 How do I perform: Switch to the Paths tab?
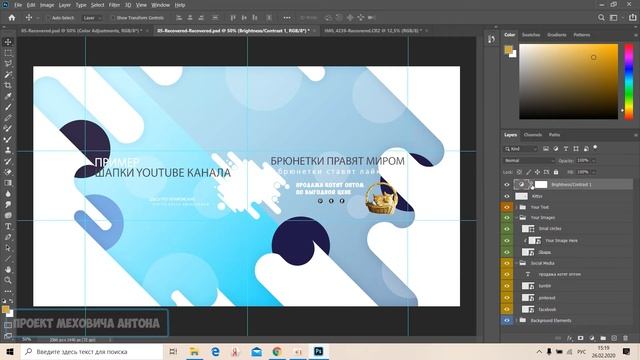(x=554, y=135)
